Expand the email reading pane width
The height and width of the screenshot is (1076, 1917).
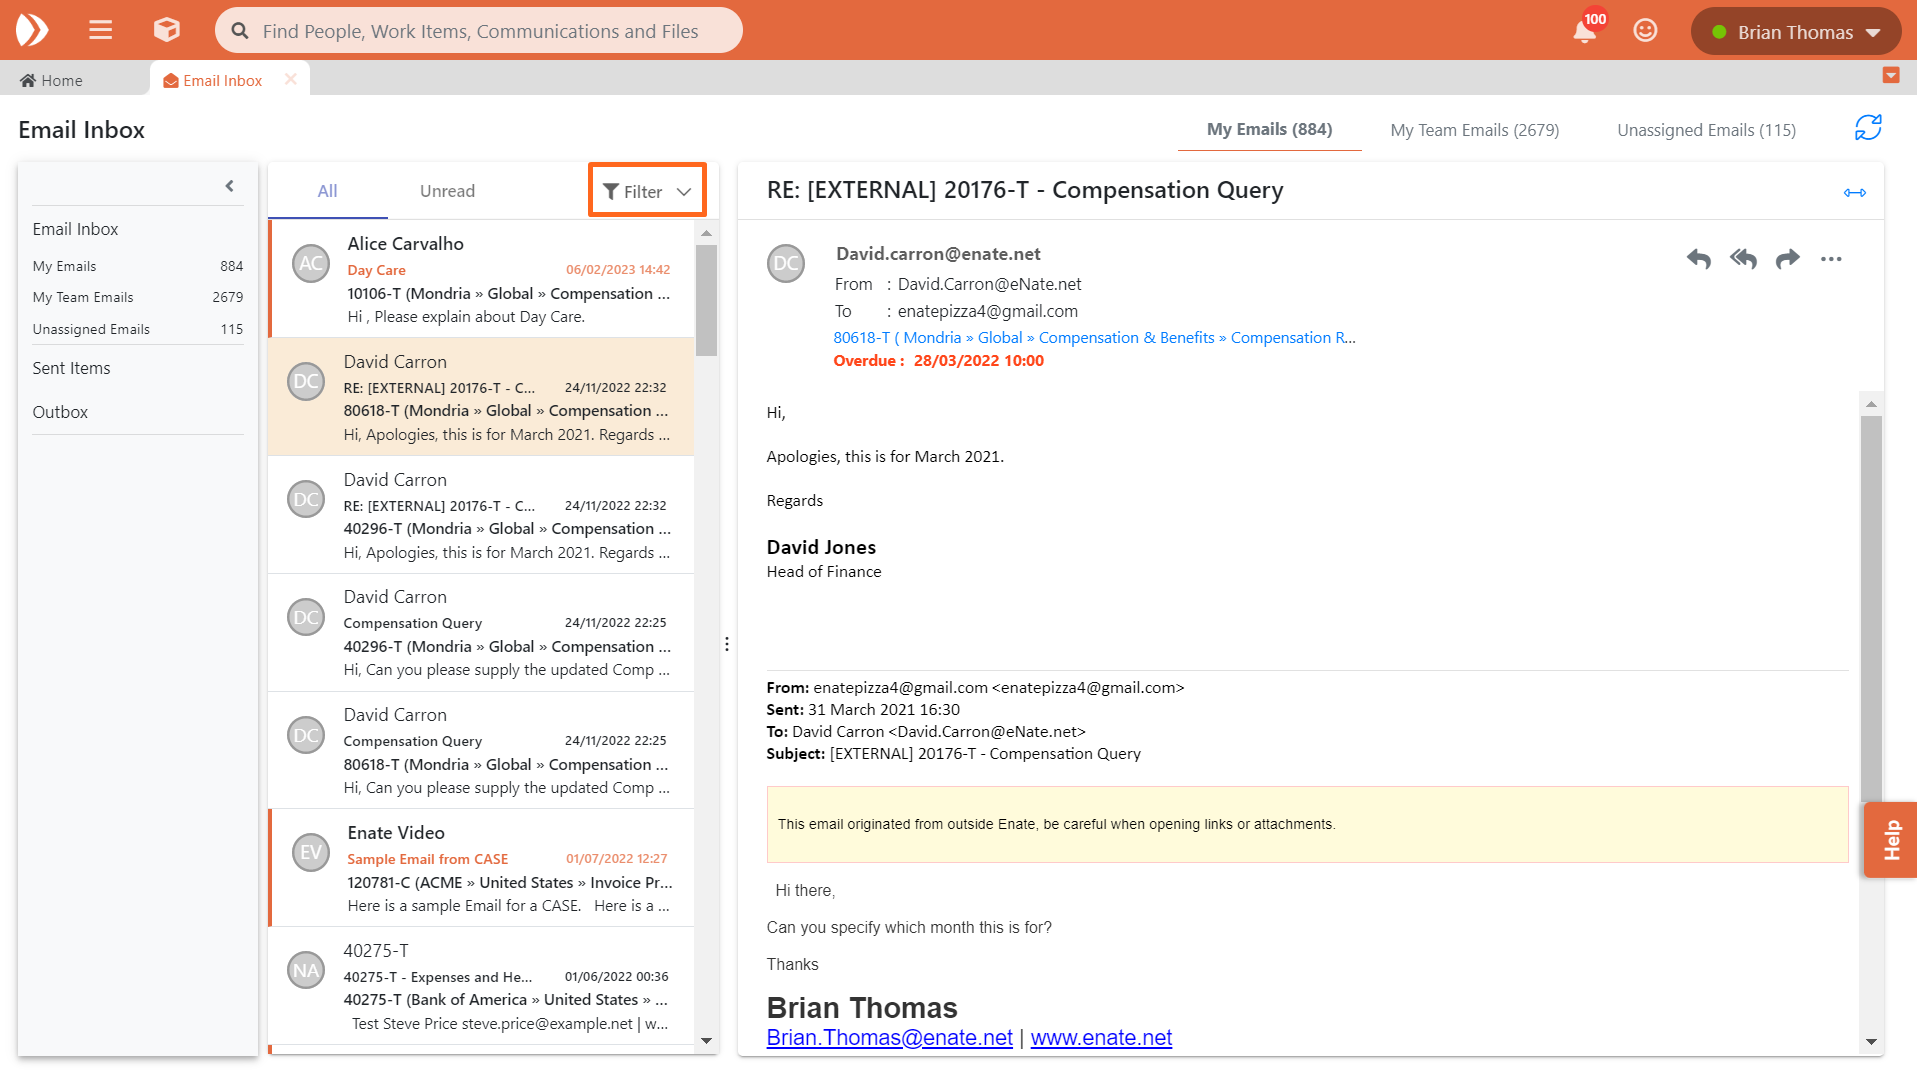(1854, 192)
